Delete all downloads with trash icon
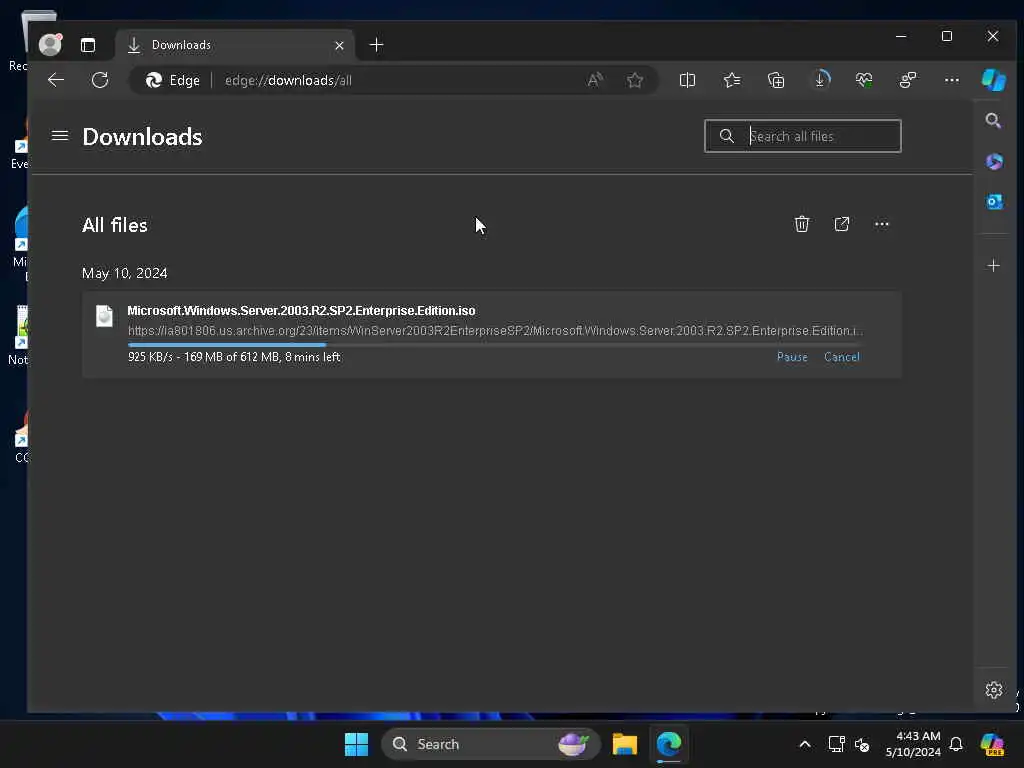 coord(801,224)
